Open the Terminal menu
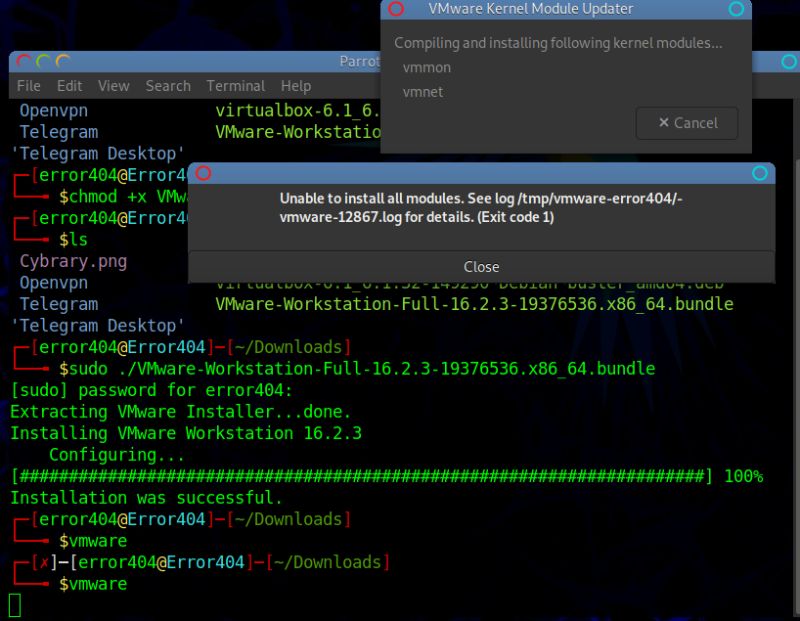The height and width of the screenshot is (621, 800). (x=235, y=86)
